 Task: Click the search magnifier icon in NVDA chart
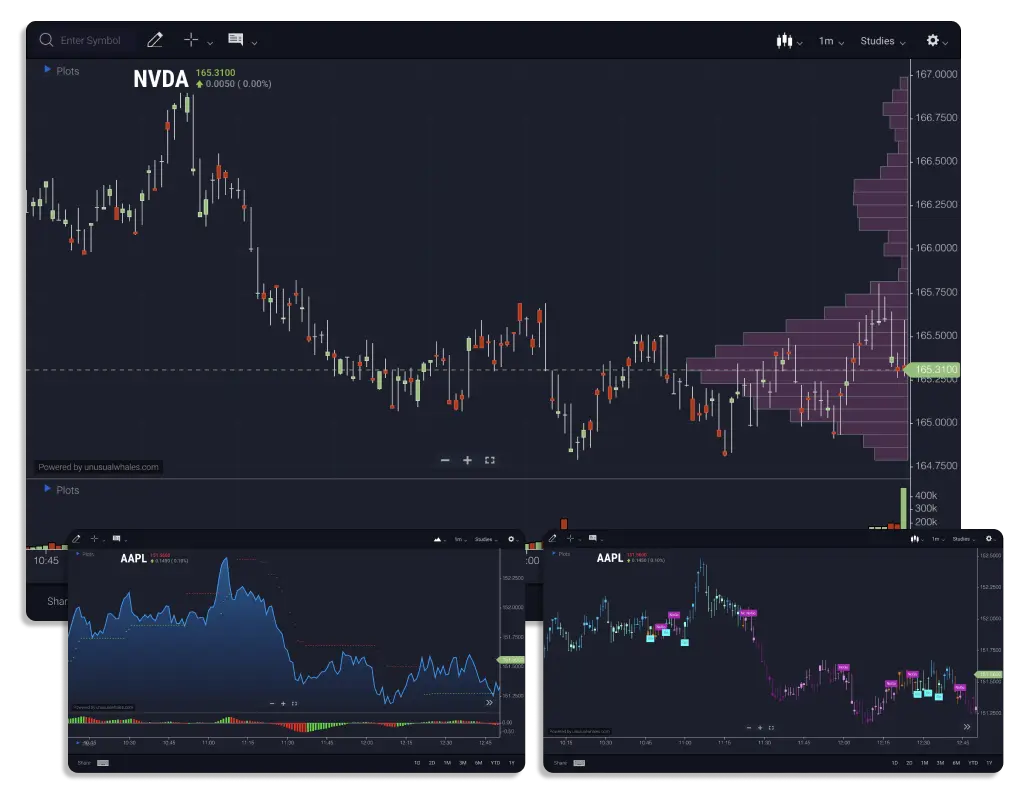[x=46, y=40]
